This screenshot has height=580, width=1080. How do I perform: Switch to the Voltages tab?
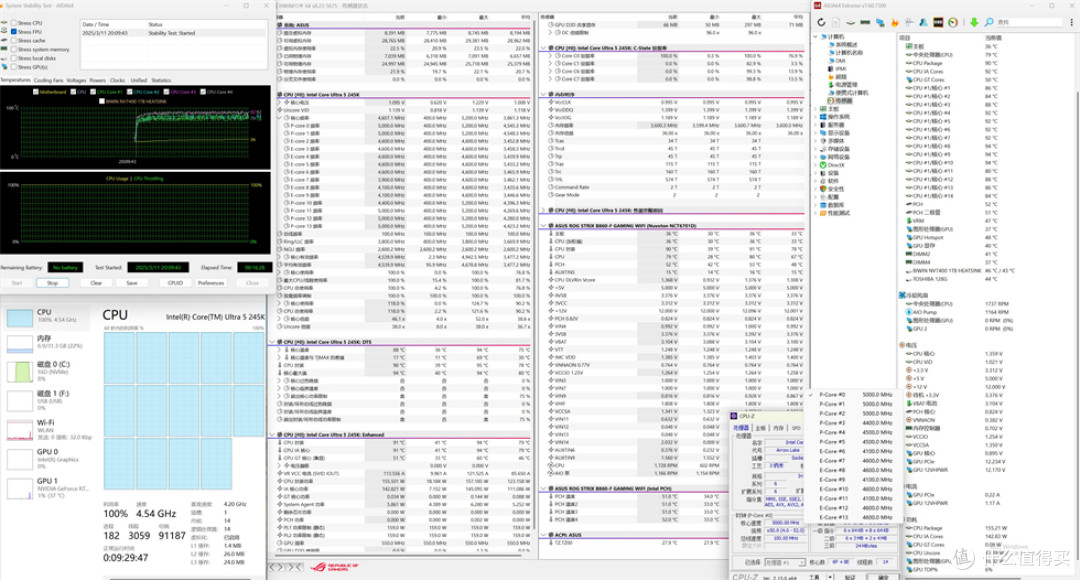pyautogui.click(x=76, y=81)
